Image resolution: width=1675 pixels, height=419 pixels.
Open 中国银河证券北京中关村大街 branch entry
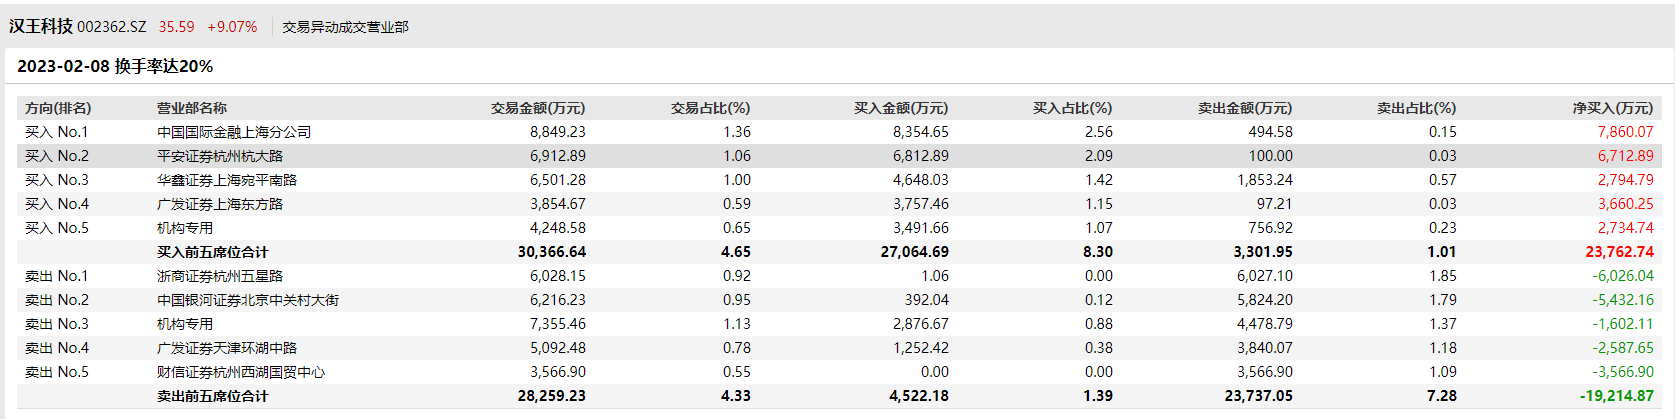[248, 300]
